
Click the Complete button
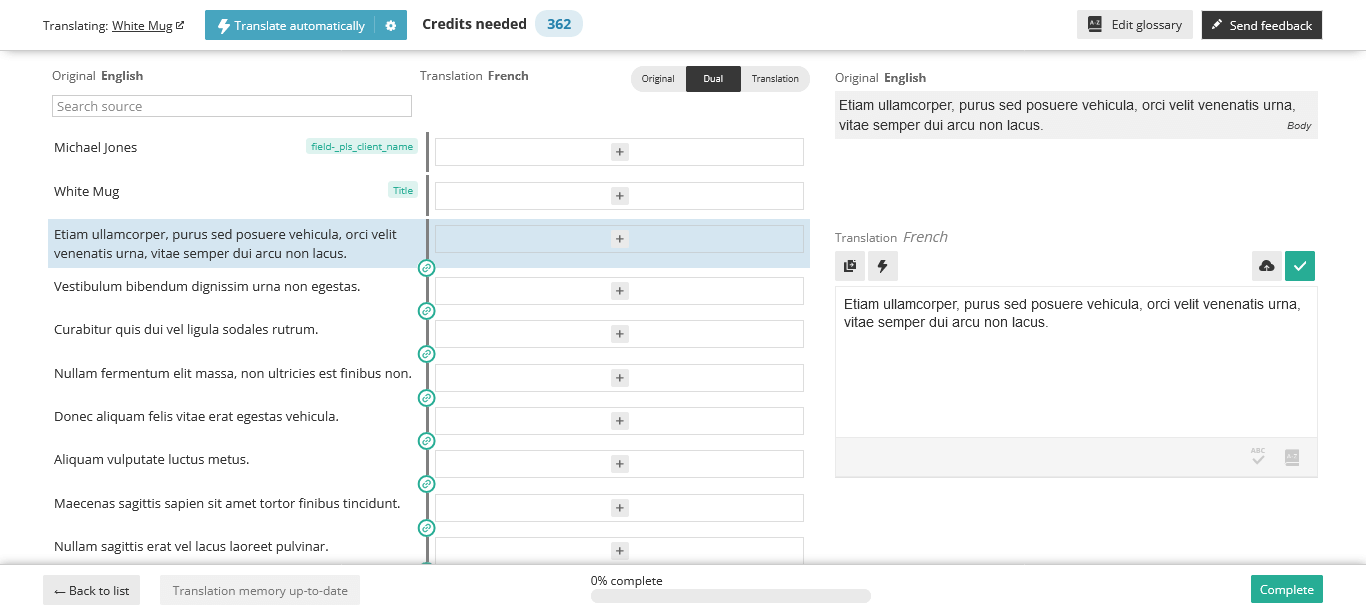[1286, 590]
